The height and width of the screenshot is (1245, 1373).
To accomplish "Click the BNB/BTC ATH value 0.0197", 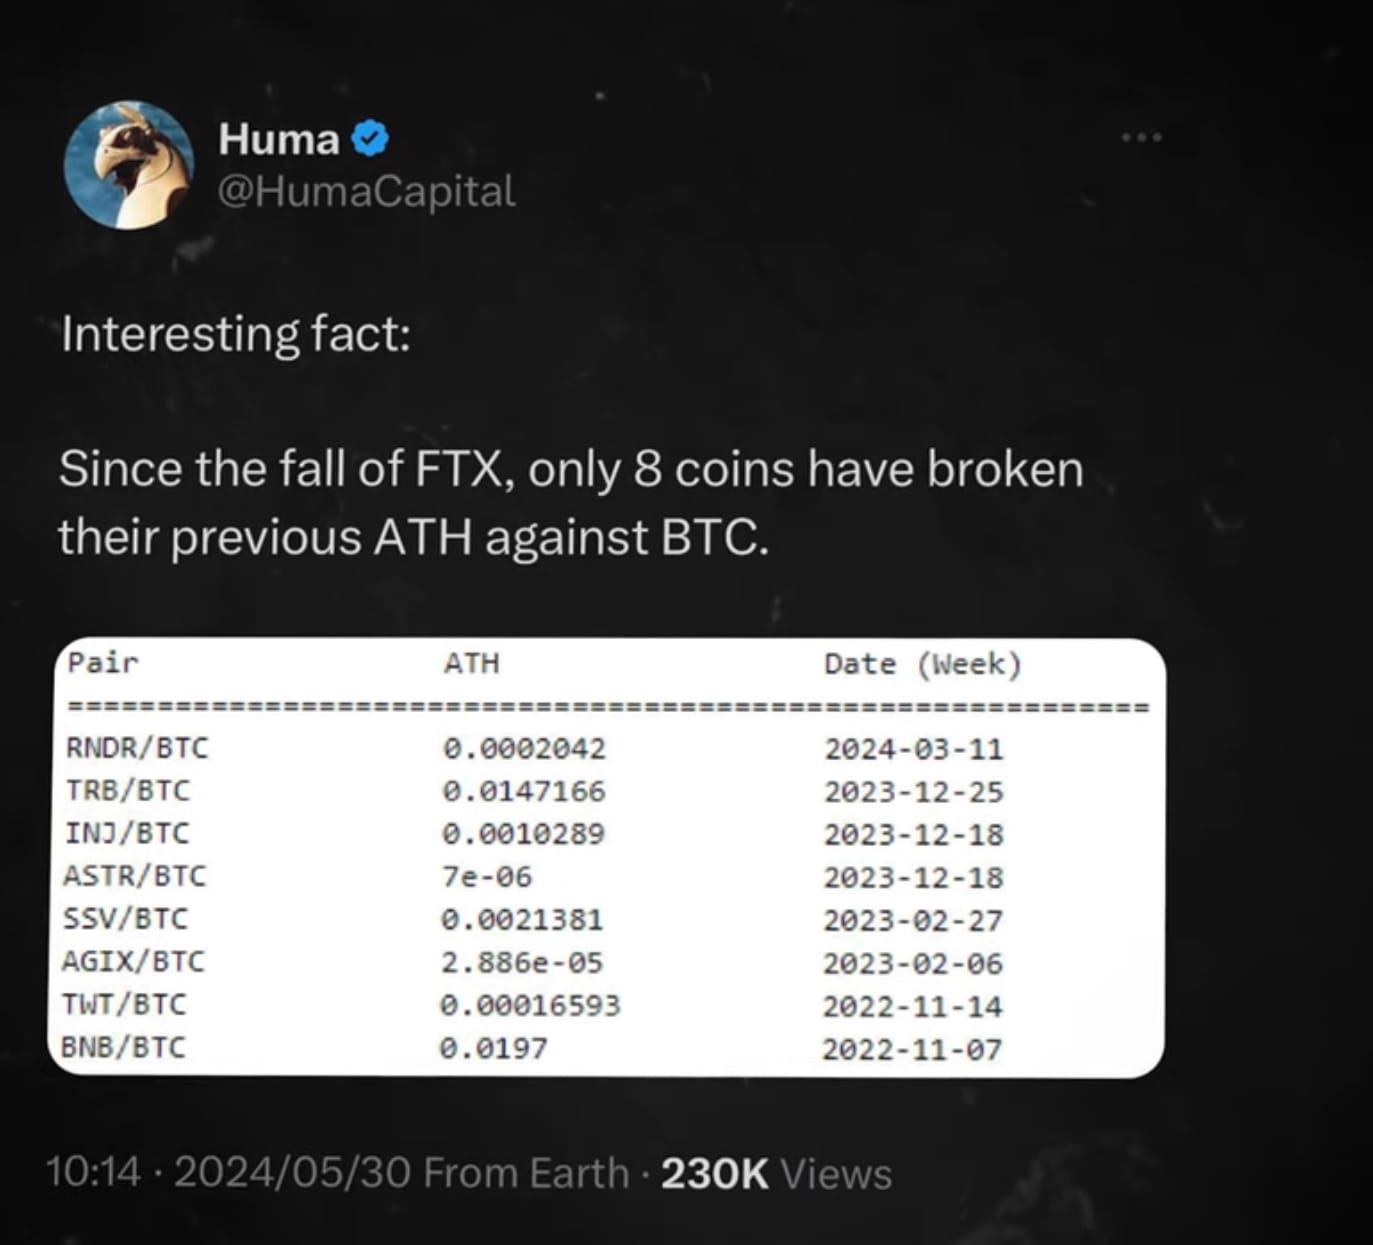I will pyautogui.click(x=494, y=1048).
